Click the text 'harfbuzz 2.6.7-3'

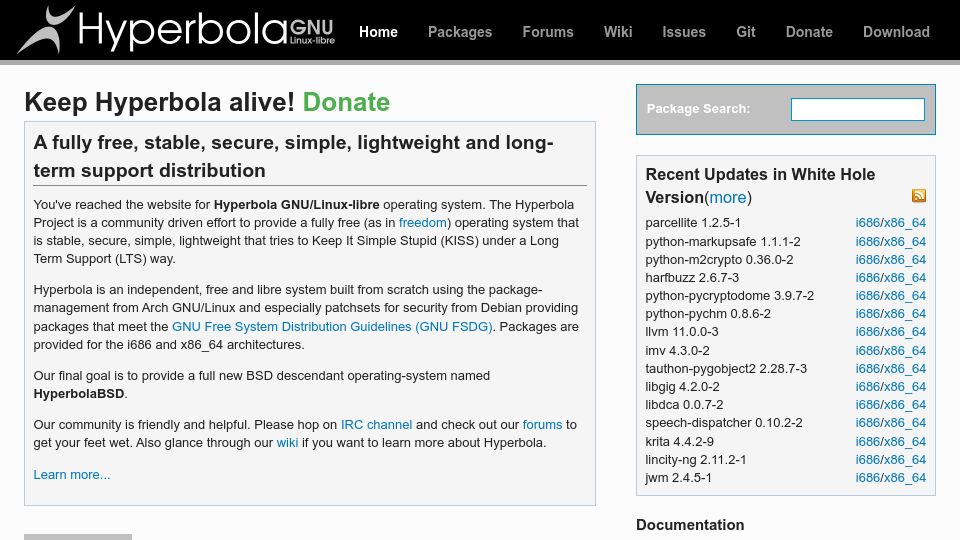(692, 277)
